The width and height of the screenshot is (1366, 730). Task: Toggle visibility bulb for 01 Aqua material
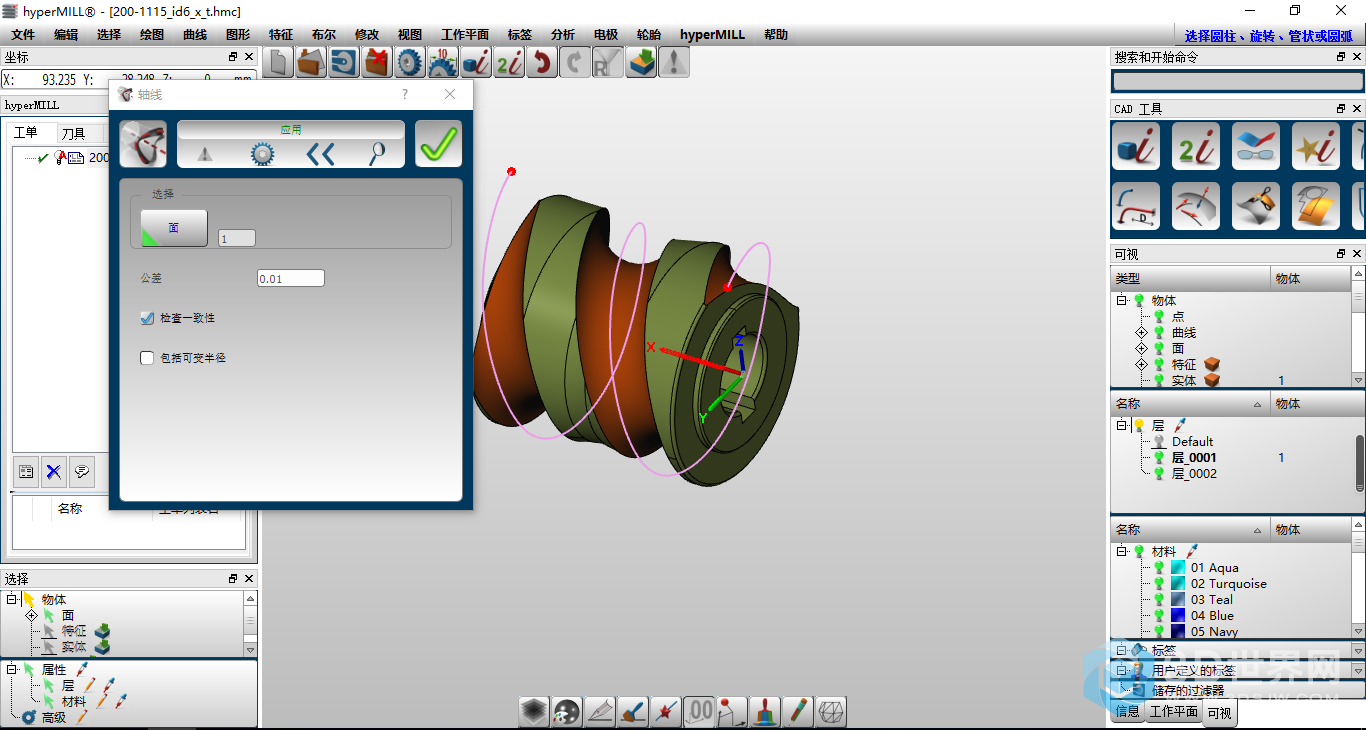[x=1159, y=568]
